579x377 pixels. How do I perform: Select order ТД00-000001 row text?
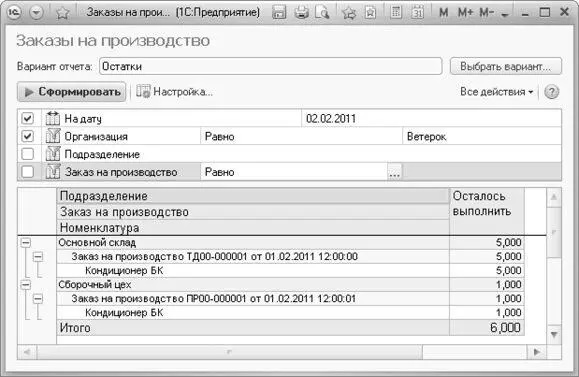coord(215,257)
